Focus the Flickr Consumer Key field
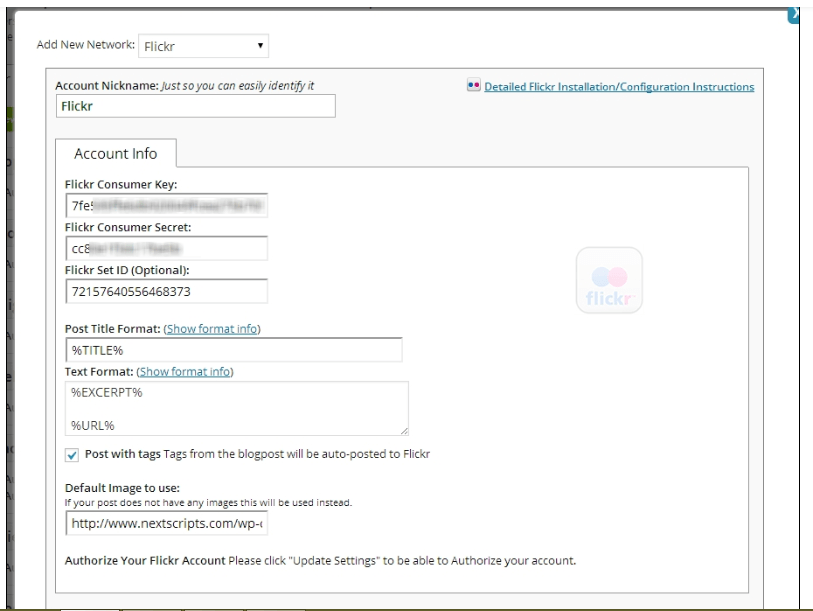This screenshot has width=813, height=611. (166, 205)
